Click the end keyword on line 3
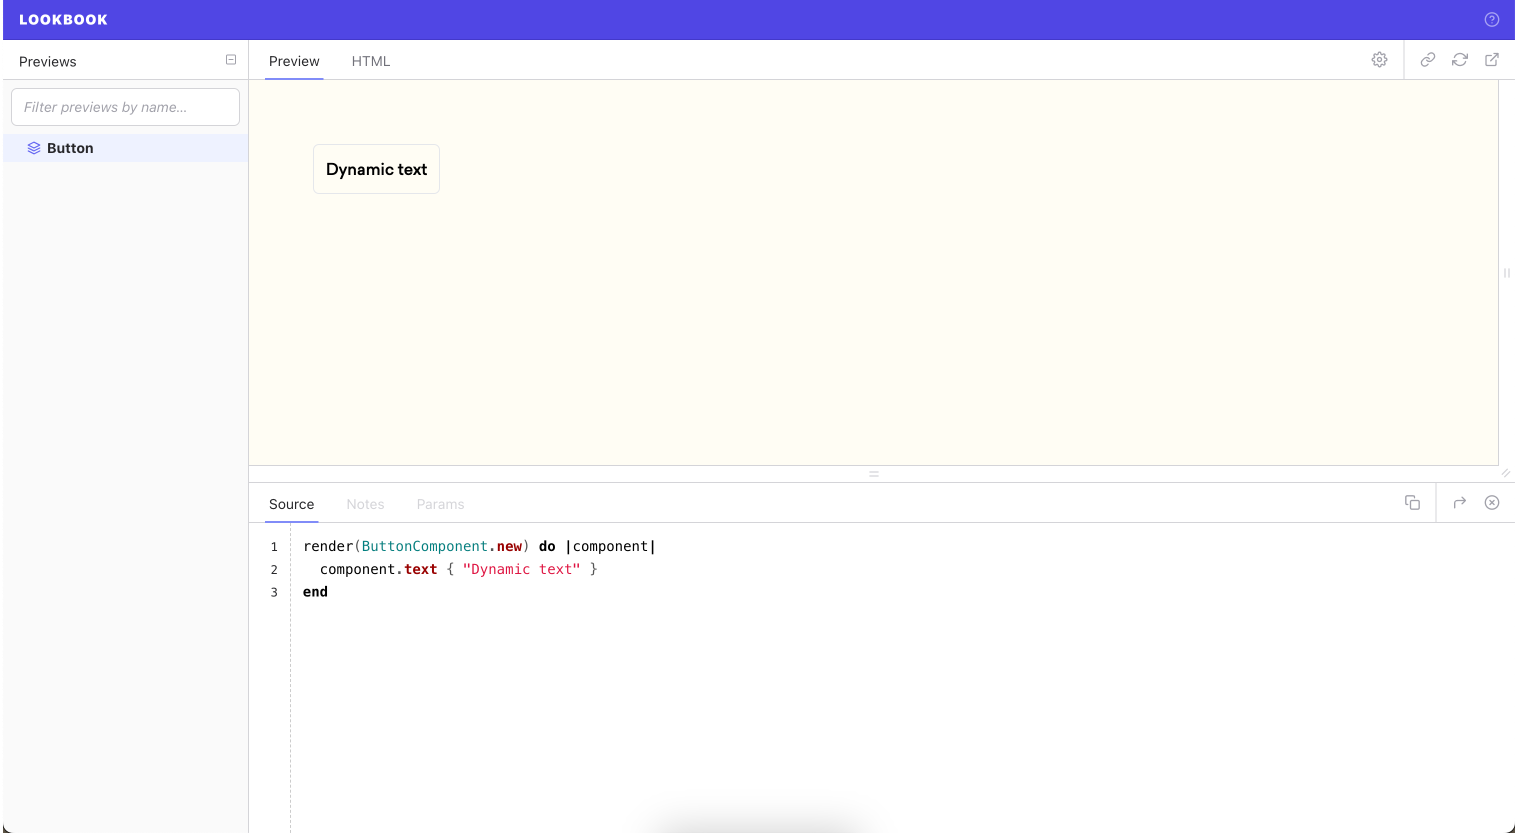 (315, 592)
